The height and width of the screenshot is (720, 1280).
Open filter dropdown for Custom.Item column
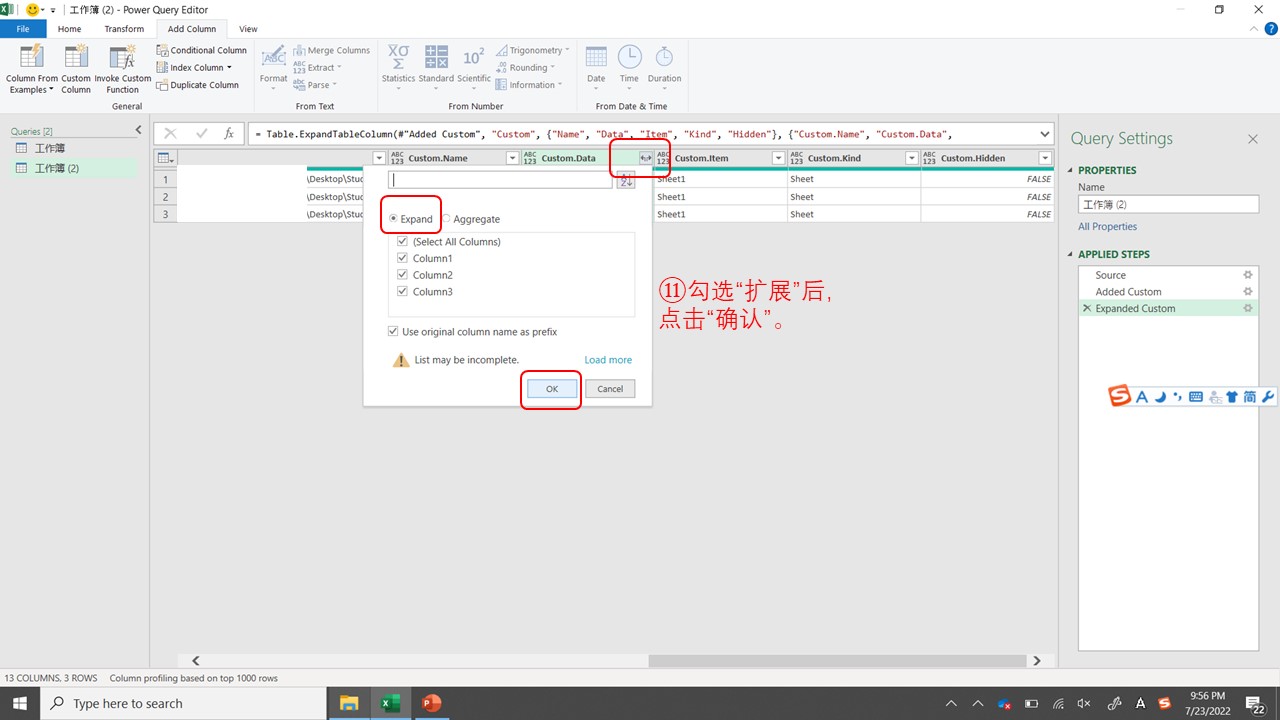pos(778,158)
